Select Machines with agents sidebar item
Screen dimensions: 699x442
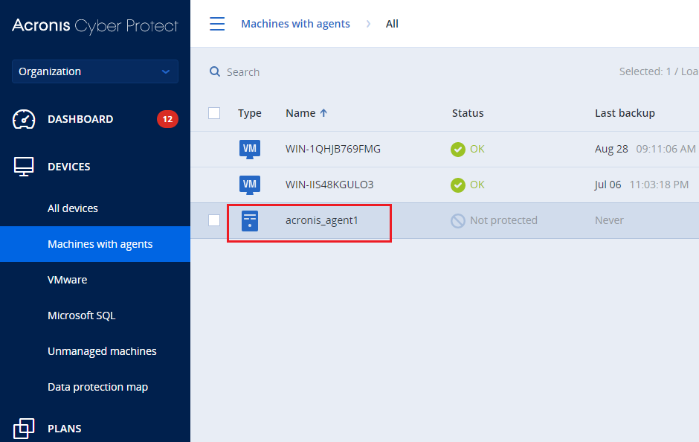(x=95, y=244)
